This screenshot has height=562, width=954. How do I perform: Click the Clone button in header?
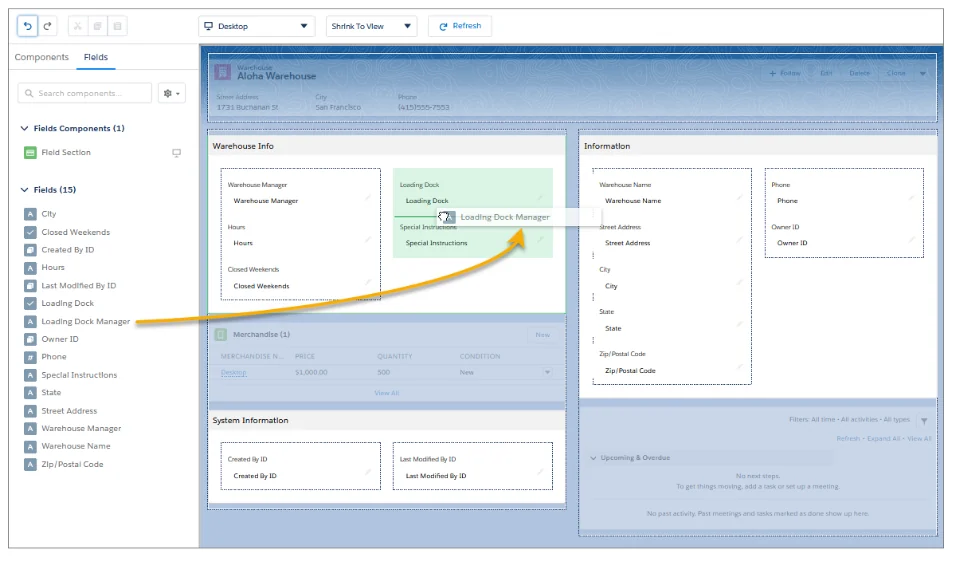tap(896, 73)
